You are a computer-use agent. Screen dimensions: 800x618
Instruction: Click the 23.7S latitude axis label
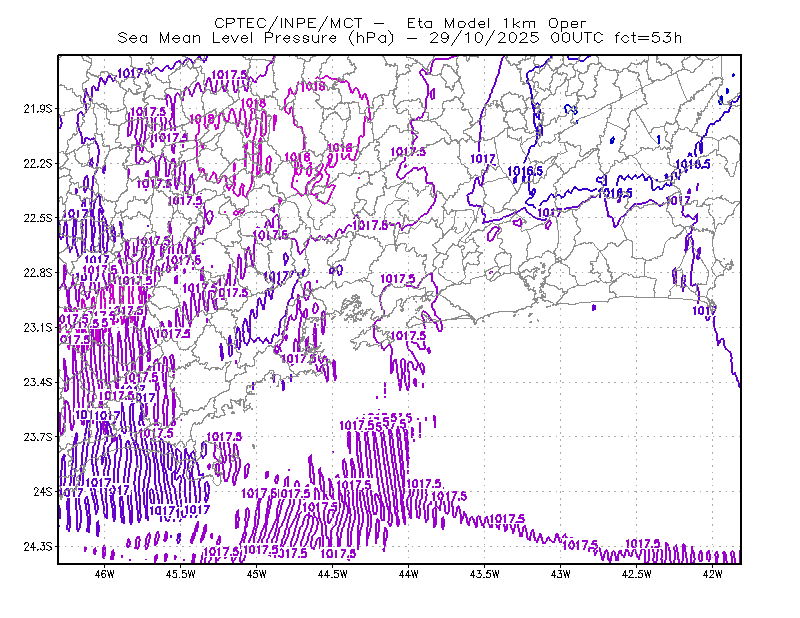38,437
